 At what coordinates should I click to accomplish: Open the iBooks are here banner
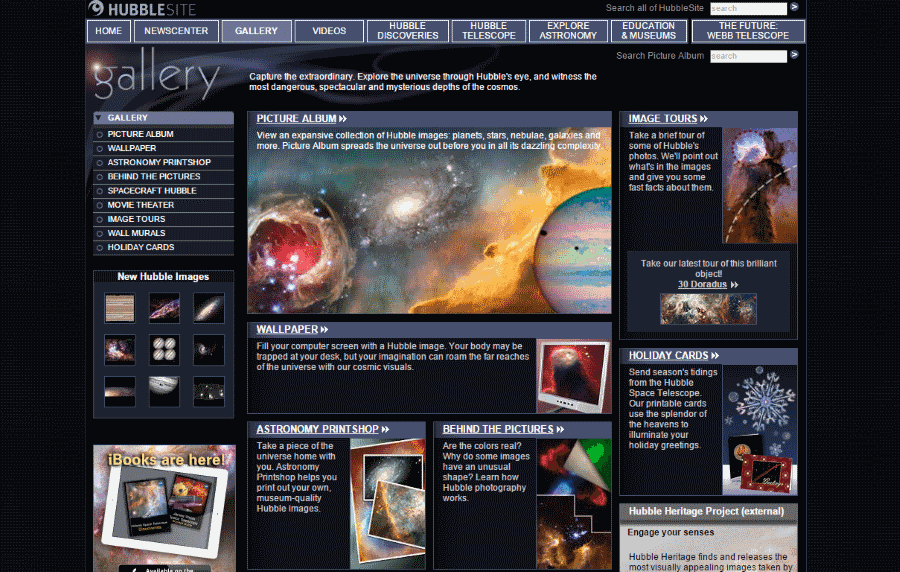[x=164, y=508]
